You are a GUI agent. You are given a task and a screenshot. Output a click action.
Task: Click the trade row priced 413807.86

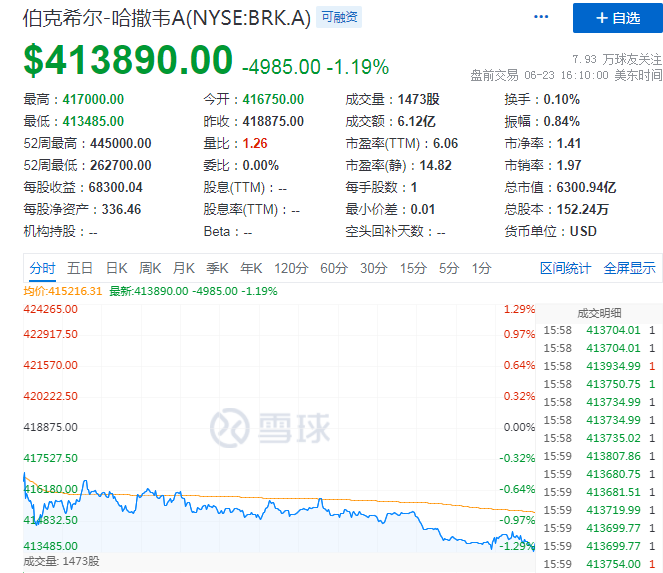point(599,456)
